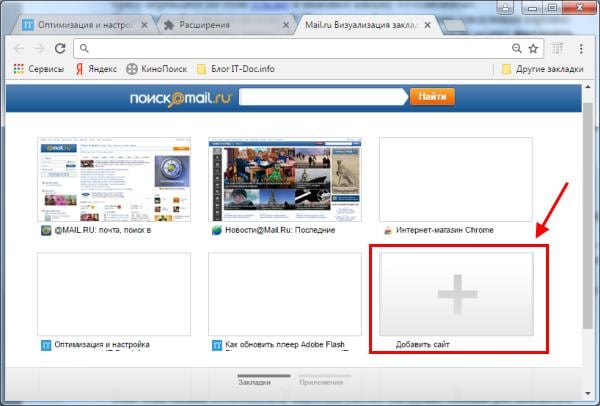Open the Интернет-магазин Chrome tile

click(456, 179)
